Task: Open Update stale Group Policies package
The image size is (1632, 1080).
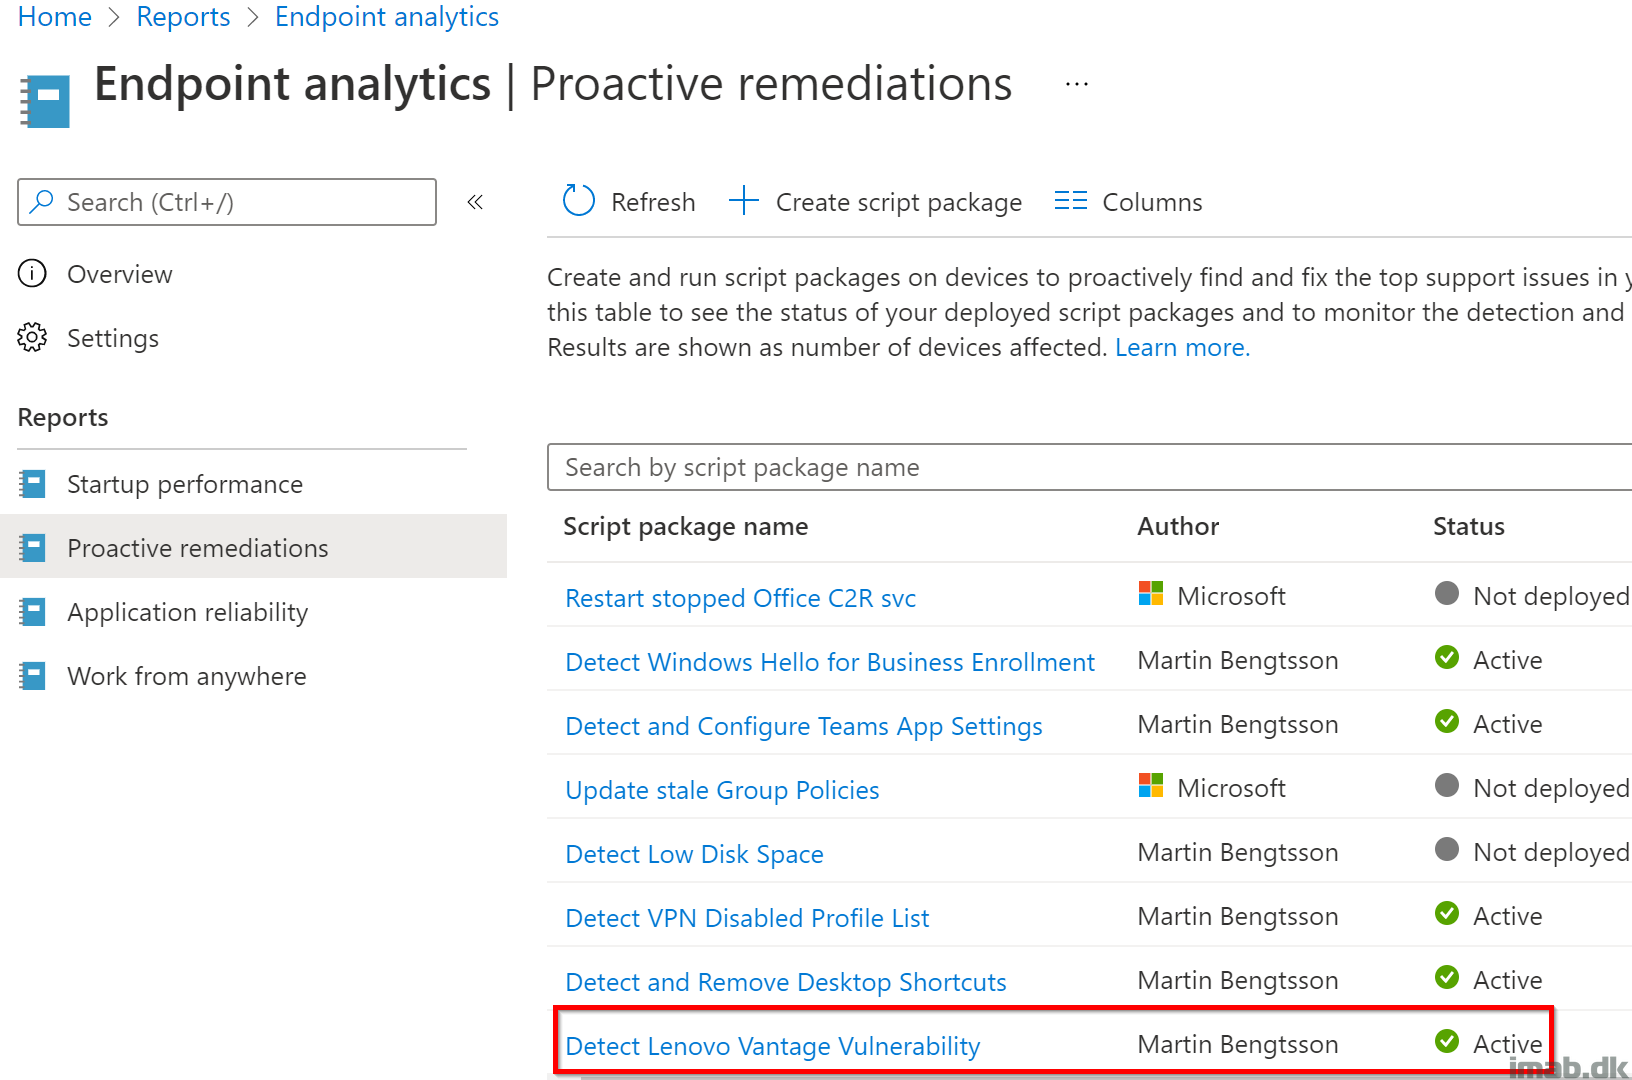Action: pyautogui.click(x=722, y=790)
